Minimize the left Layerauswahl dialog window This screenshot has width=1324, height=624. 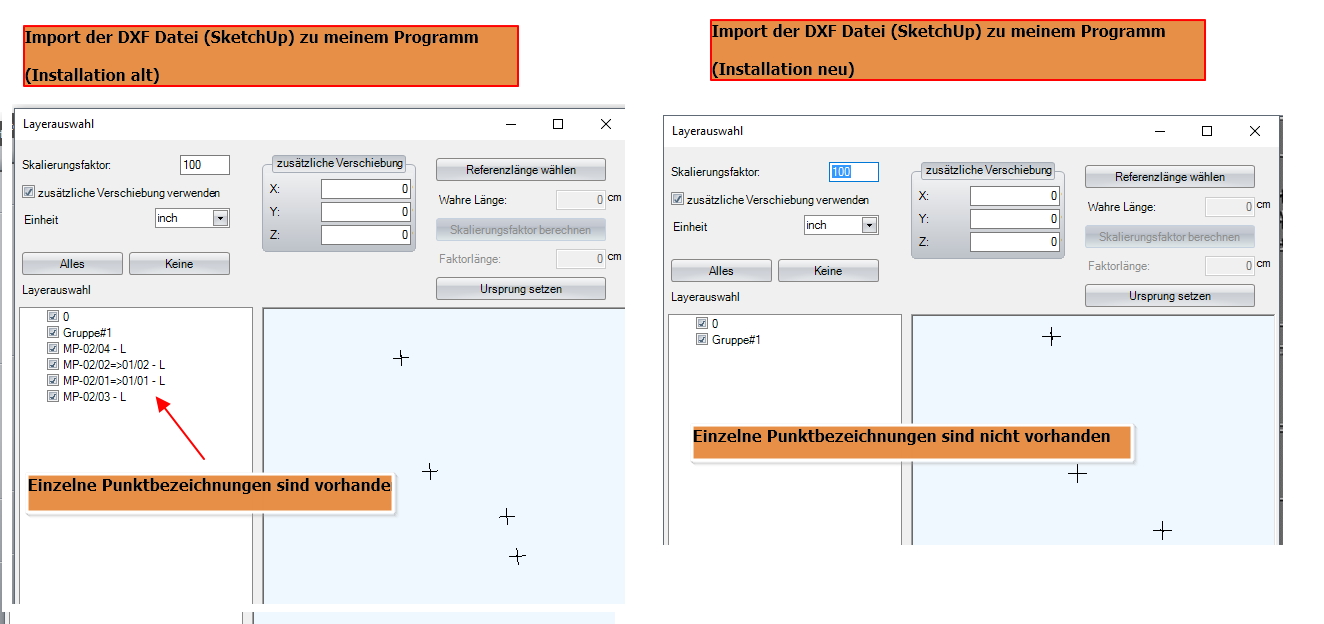511,124
